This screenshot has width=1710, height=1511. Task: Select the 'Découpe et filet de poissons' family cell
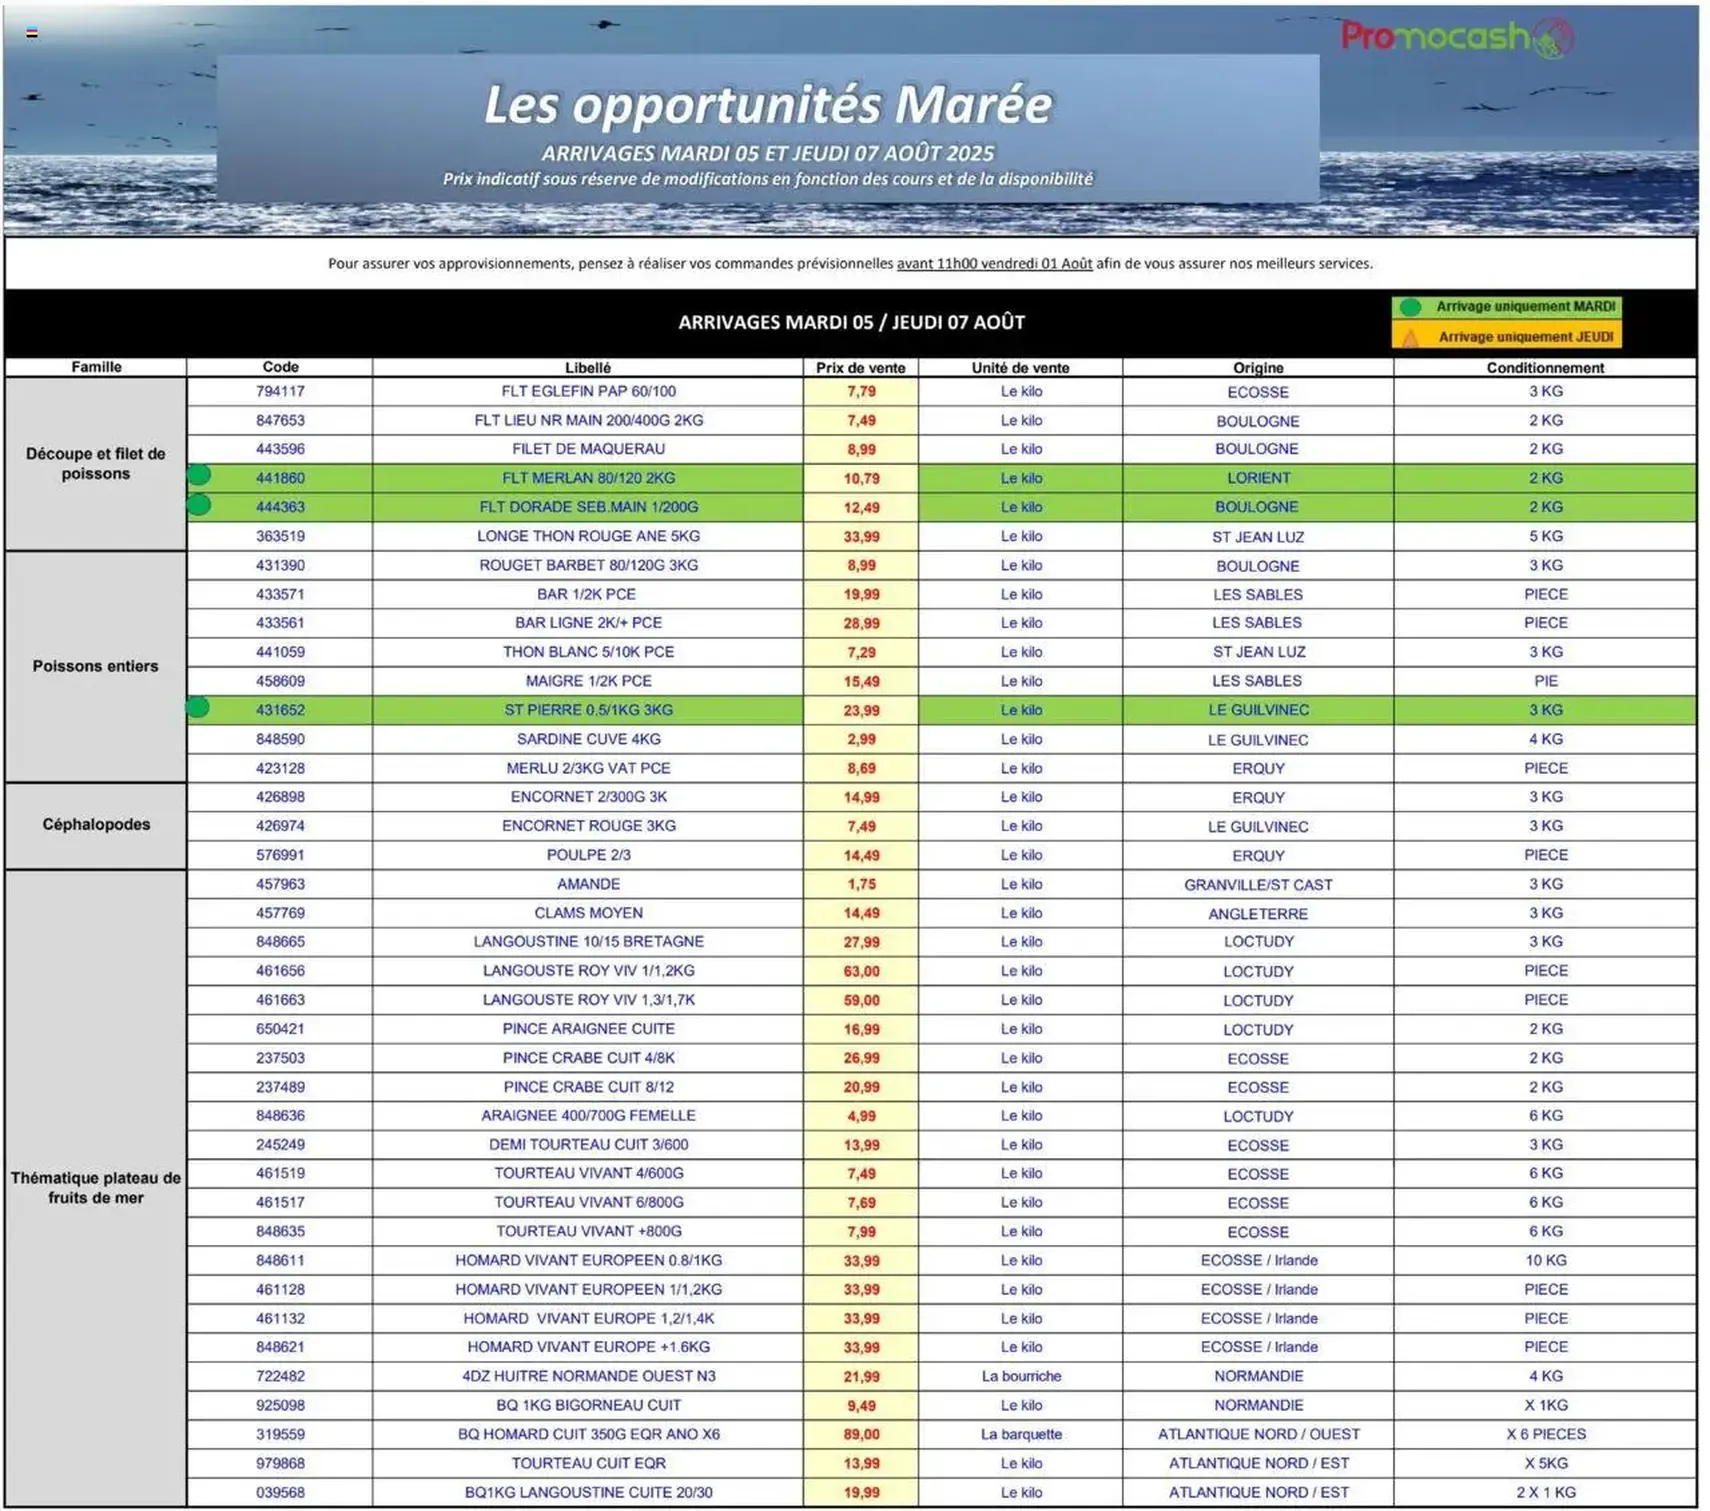[x=96, y=464]
